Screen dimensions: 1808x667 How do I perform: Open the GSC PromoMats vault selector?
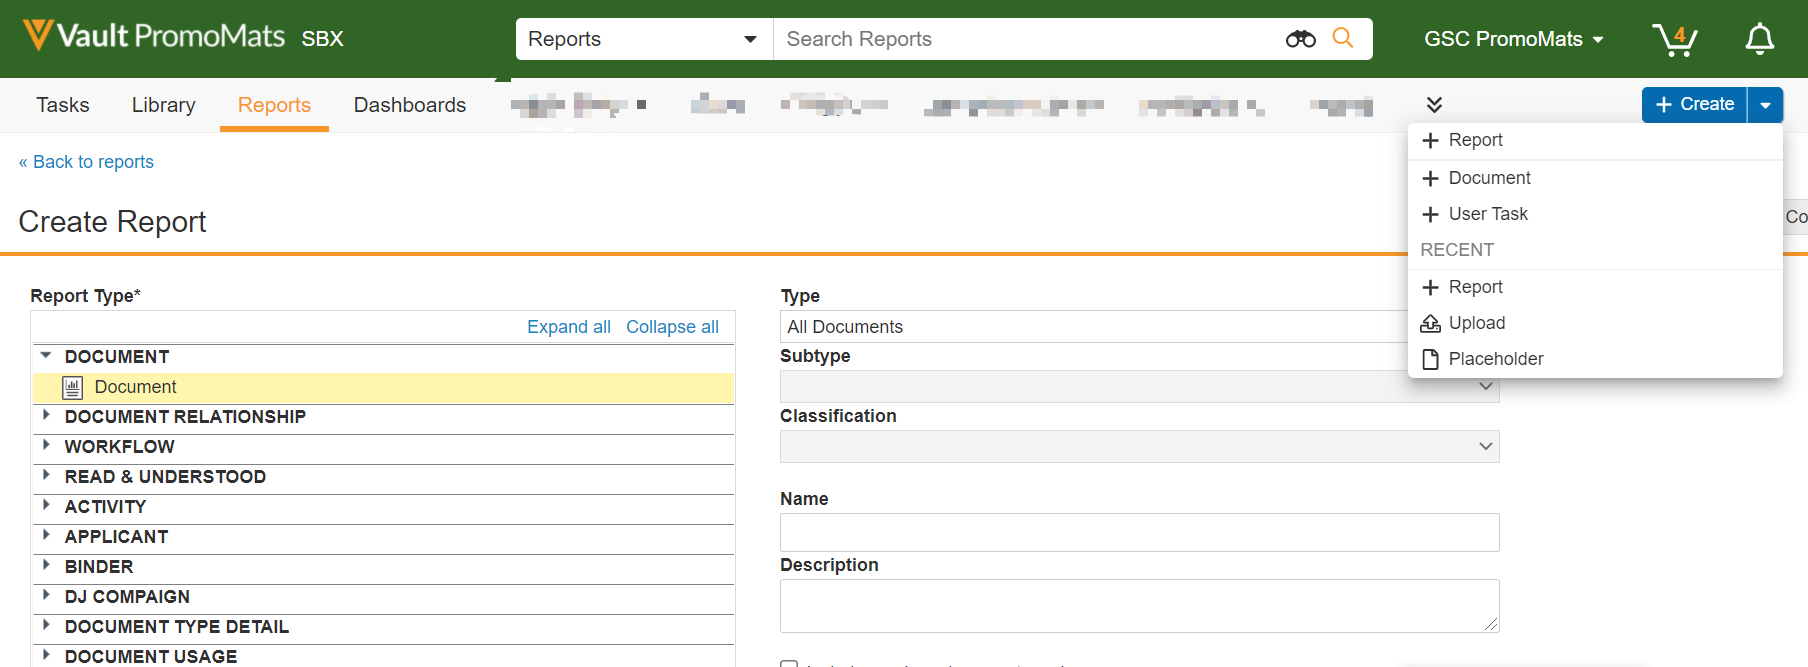tap(1513, 39)
